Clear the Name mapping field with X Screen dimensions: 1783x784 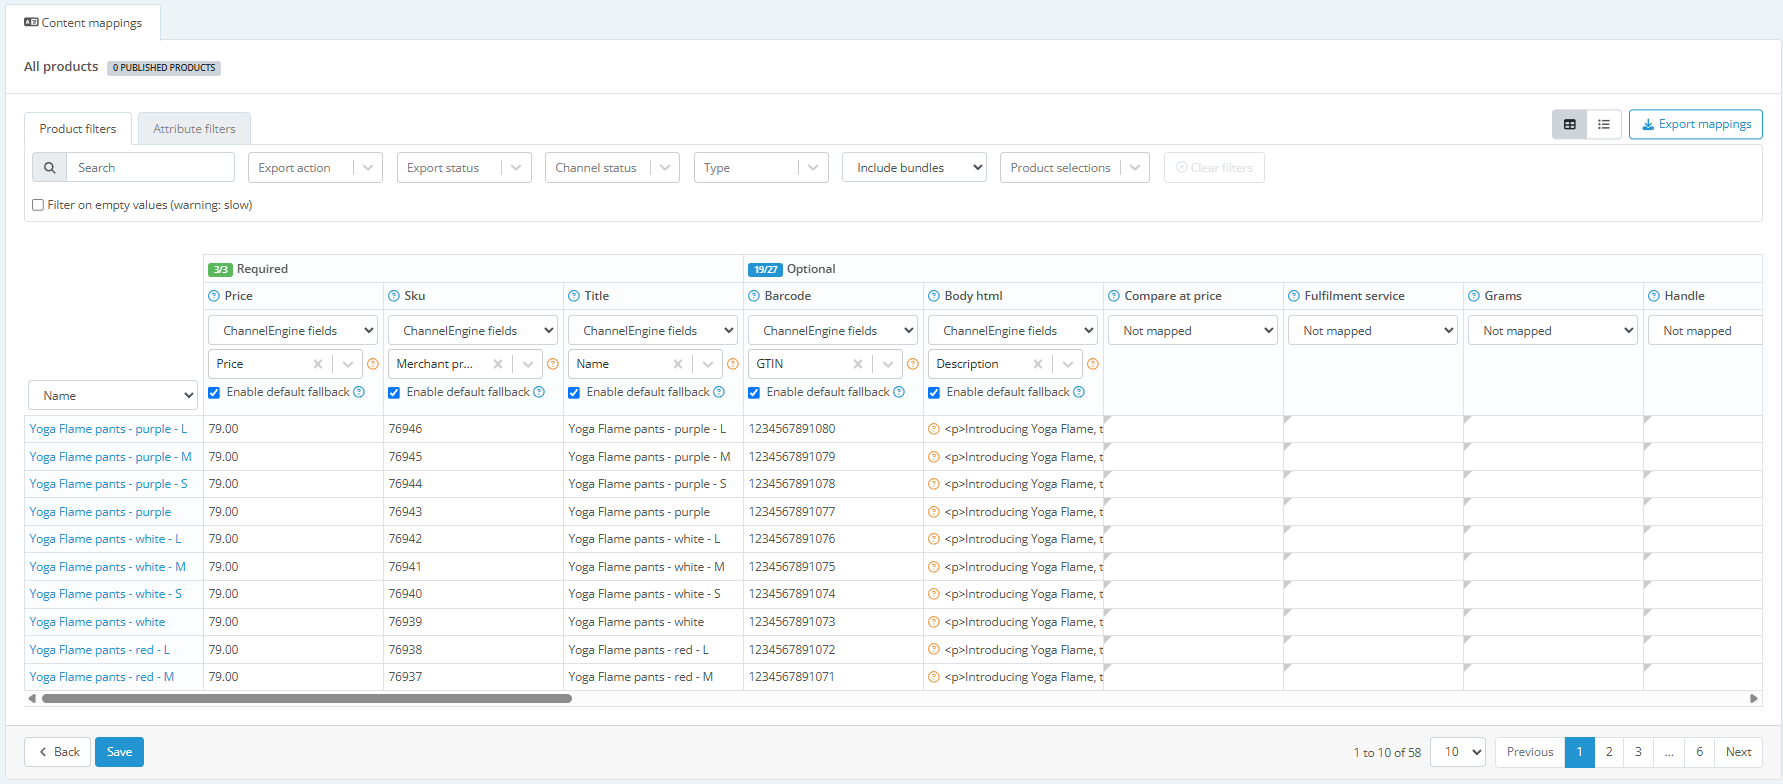pyautogui.click(x=678, y=364)
